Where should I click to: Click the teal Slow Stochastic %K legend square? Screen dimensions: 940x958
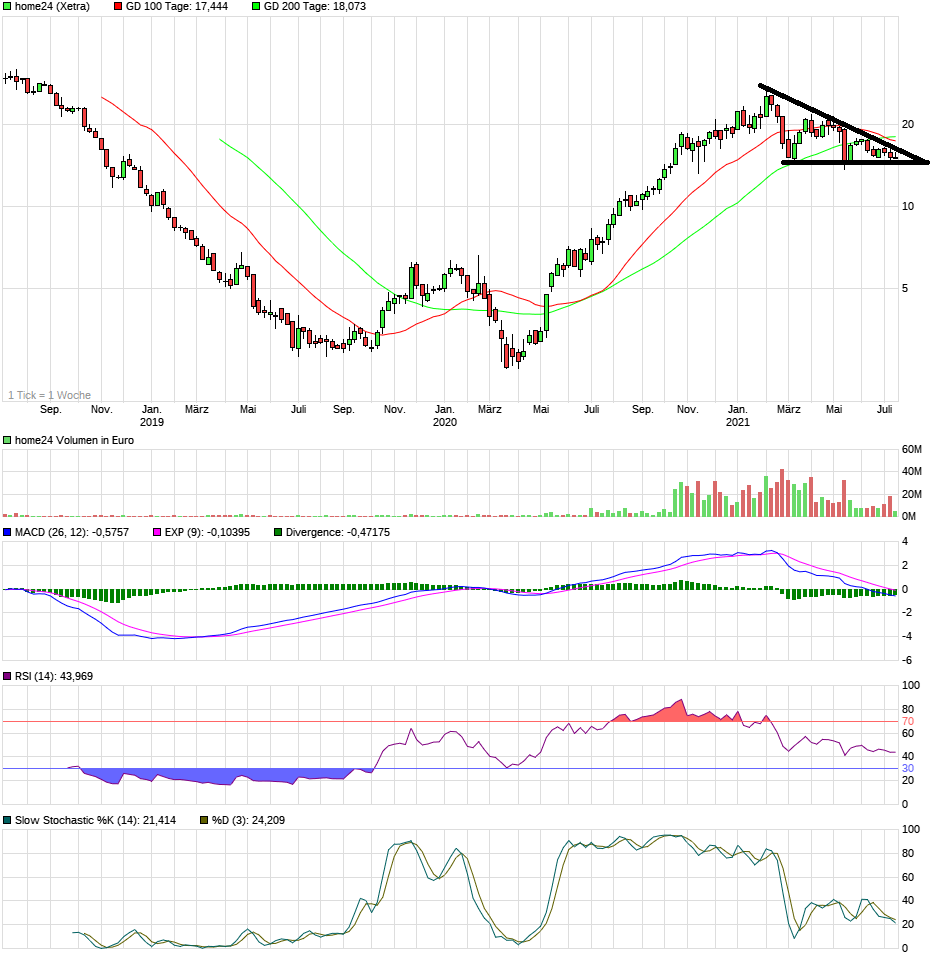[9, 817]
